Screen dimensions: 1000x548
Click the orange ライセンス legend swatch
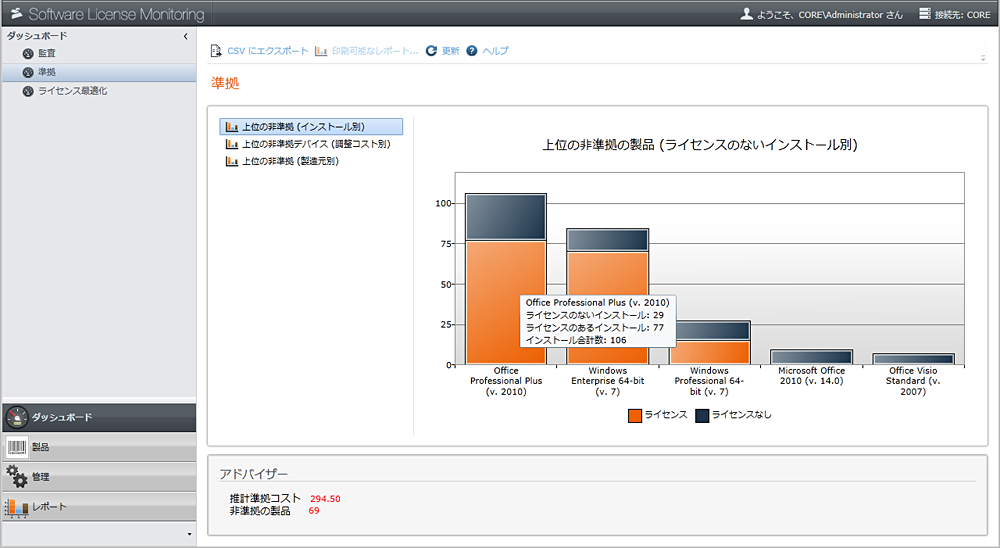point(635,415)
